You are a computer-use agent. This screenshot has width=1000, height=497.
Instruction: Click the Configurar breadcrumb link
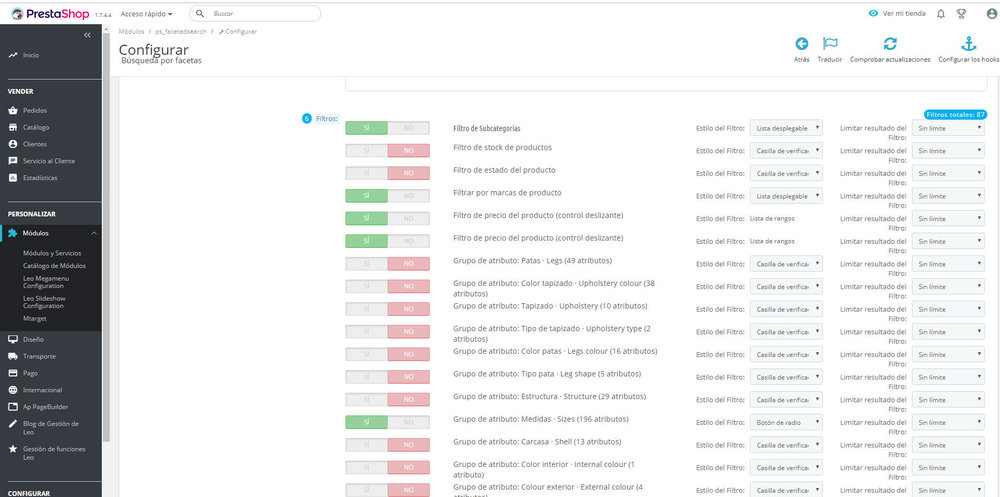click(x=237, y=31)
